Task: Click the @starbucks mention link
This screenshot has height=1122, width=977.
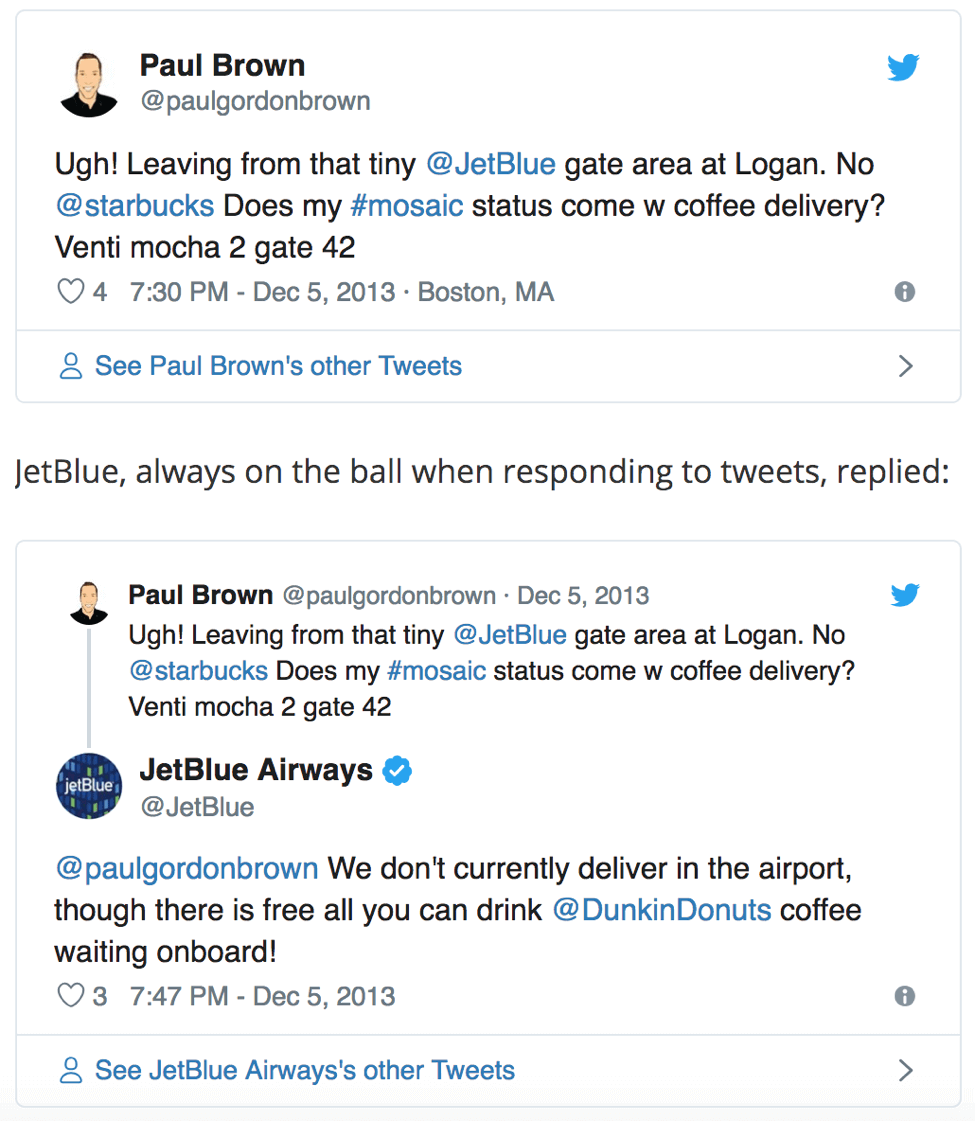Action: coord(135,205)
